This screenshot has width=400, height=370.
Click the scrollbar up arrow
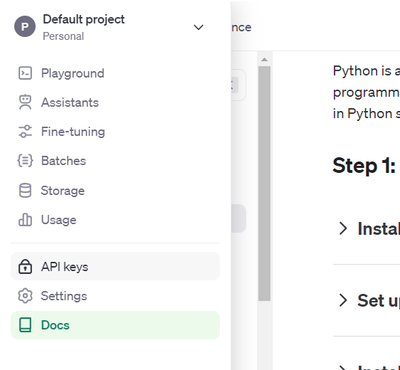[x=264, y=60]
